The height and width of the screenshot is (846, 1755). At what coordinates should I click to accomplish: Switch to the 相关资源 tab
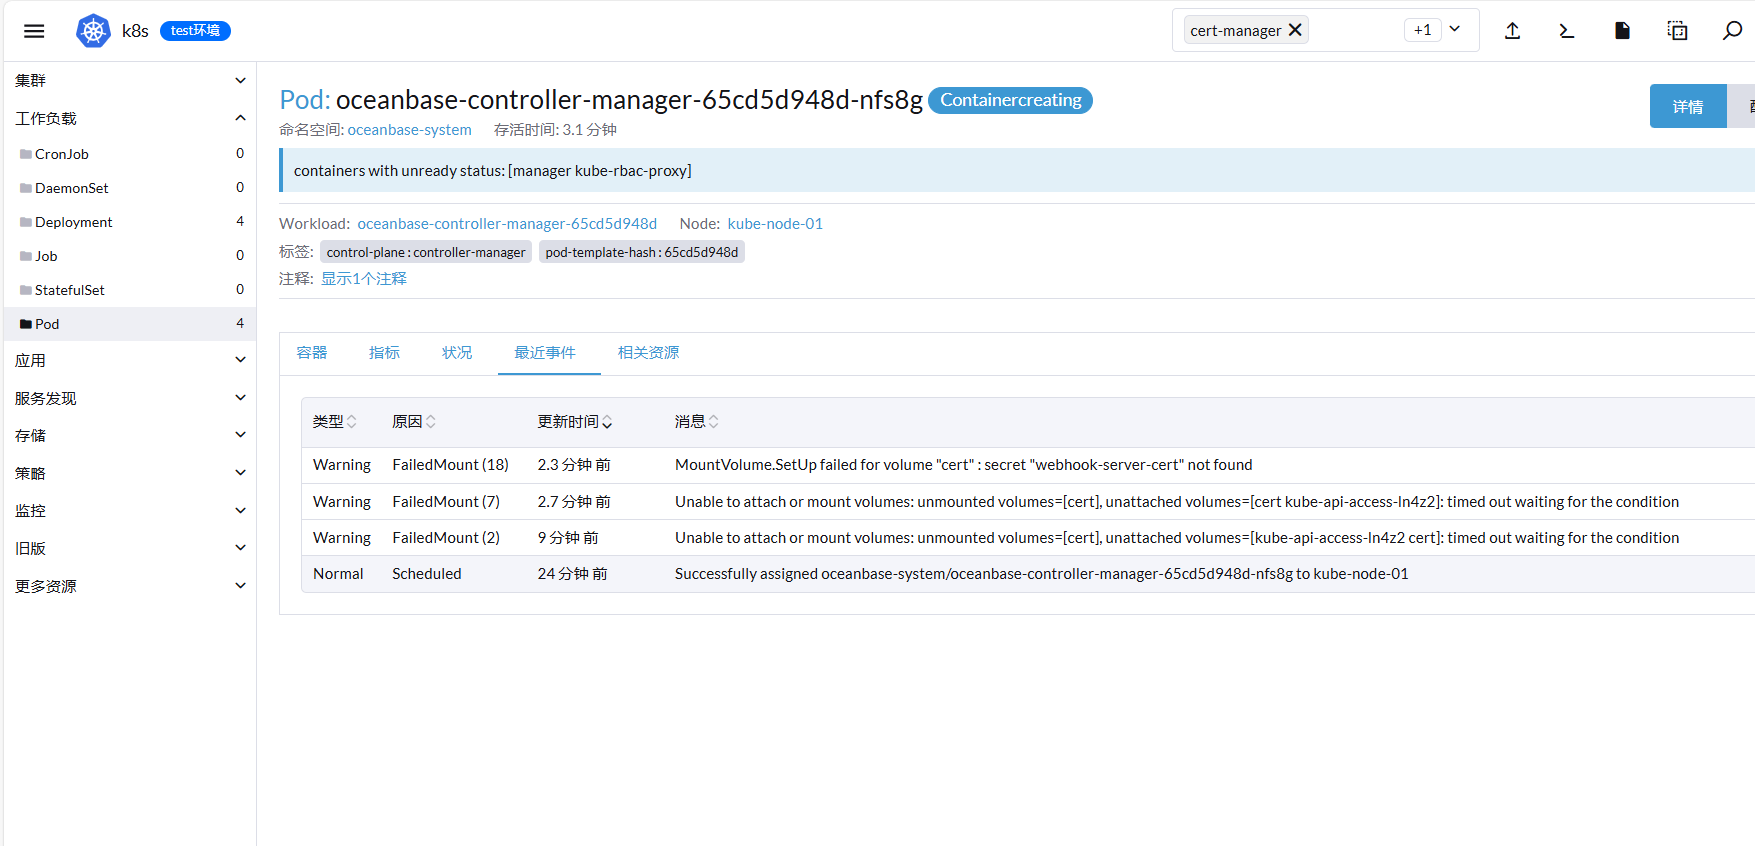[648, 353]
